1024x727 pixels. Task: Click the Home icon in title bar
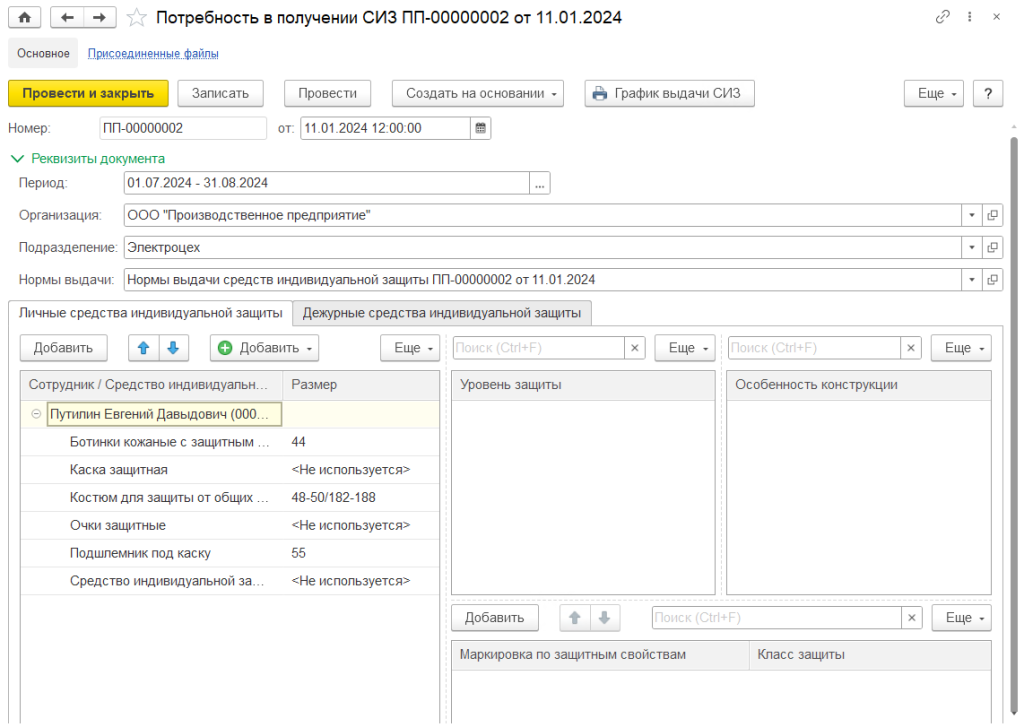pyautogui.click(x=24, y=17)
